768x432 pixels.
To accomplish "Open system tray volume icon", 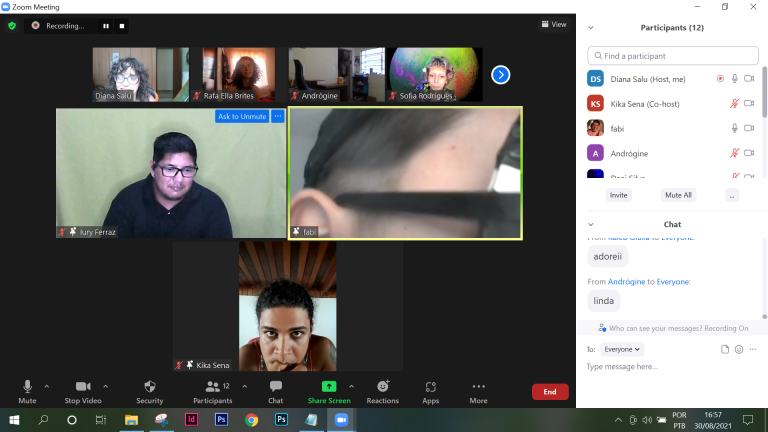I will pyautogui.click(x=647, y=420).
